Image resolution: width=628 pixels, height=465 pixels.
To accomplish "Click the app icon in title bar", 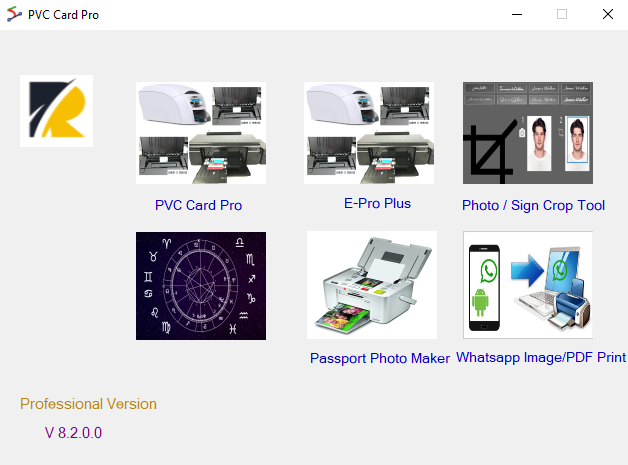I will [14, 14].
